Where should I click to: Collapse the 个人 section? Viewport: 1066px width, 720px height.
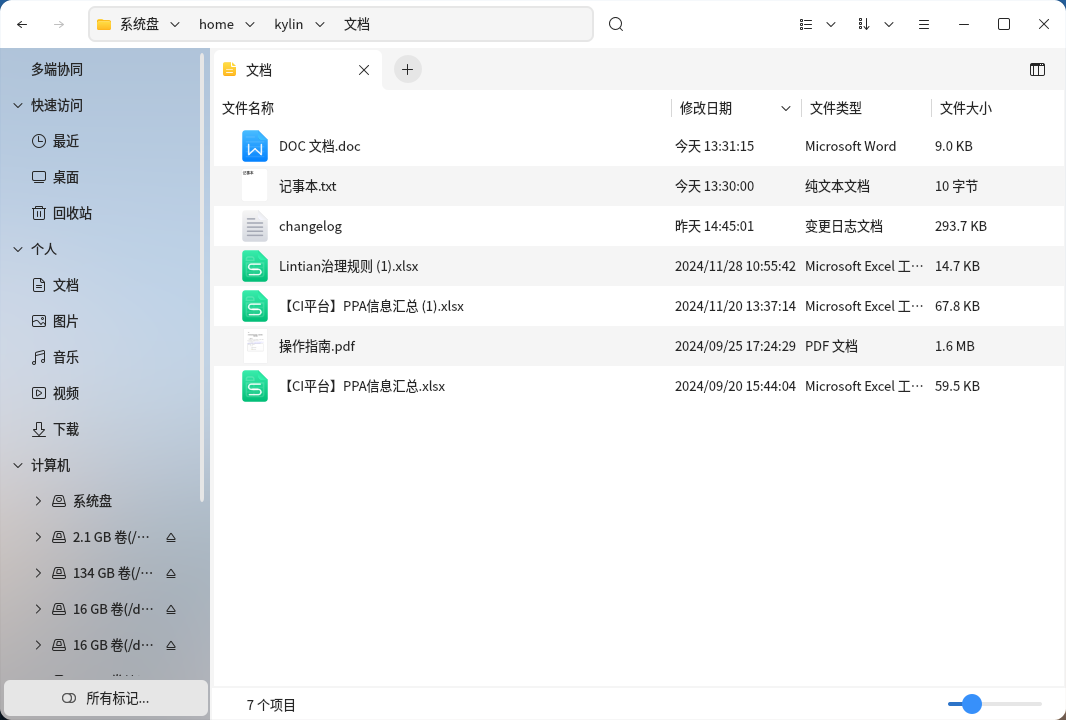pyautogui.click(x=18, y=250)
